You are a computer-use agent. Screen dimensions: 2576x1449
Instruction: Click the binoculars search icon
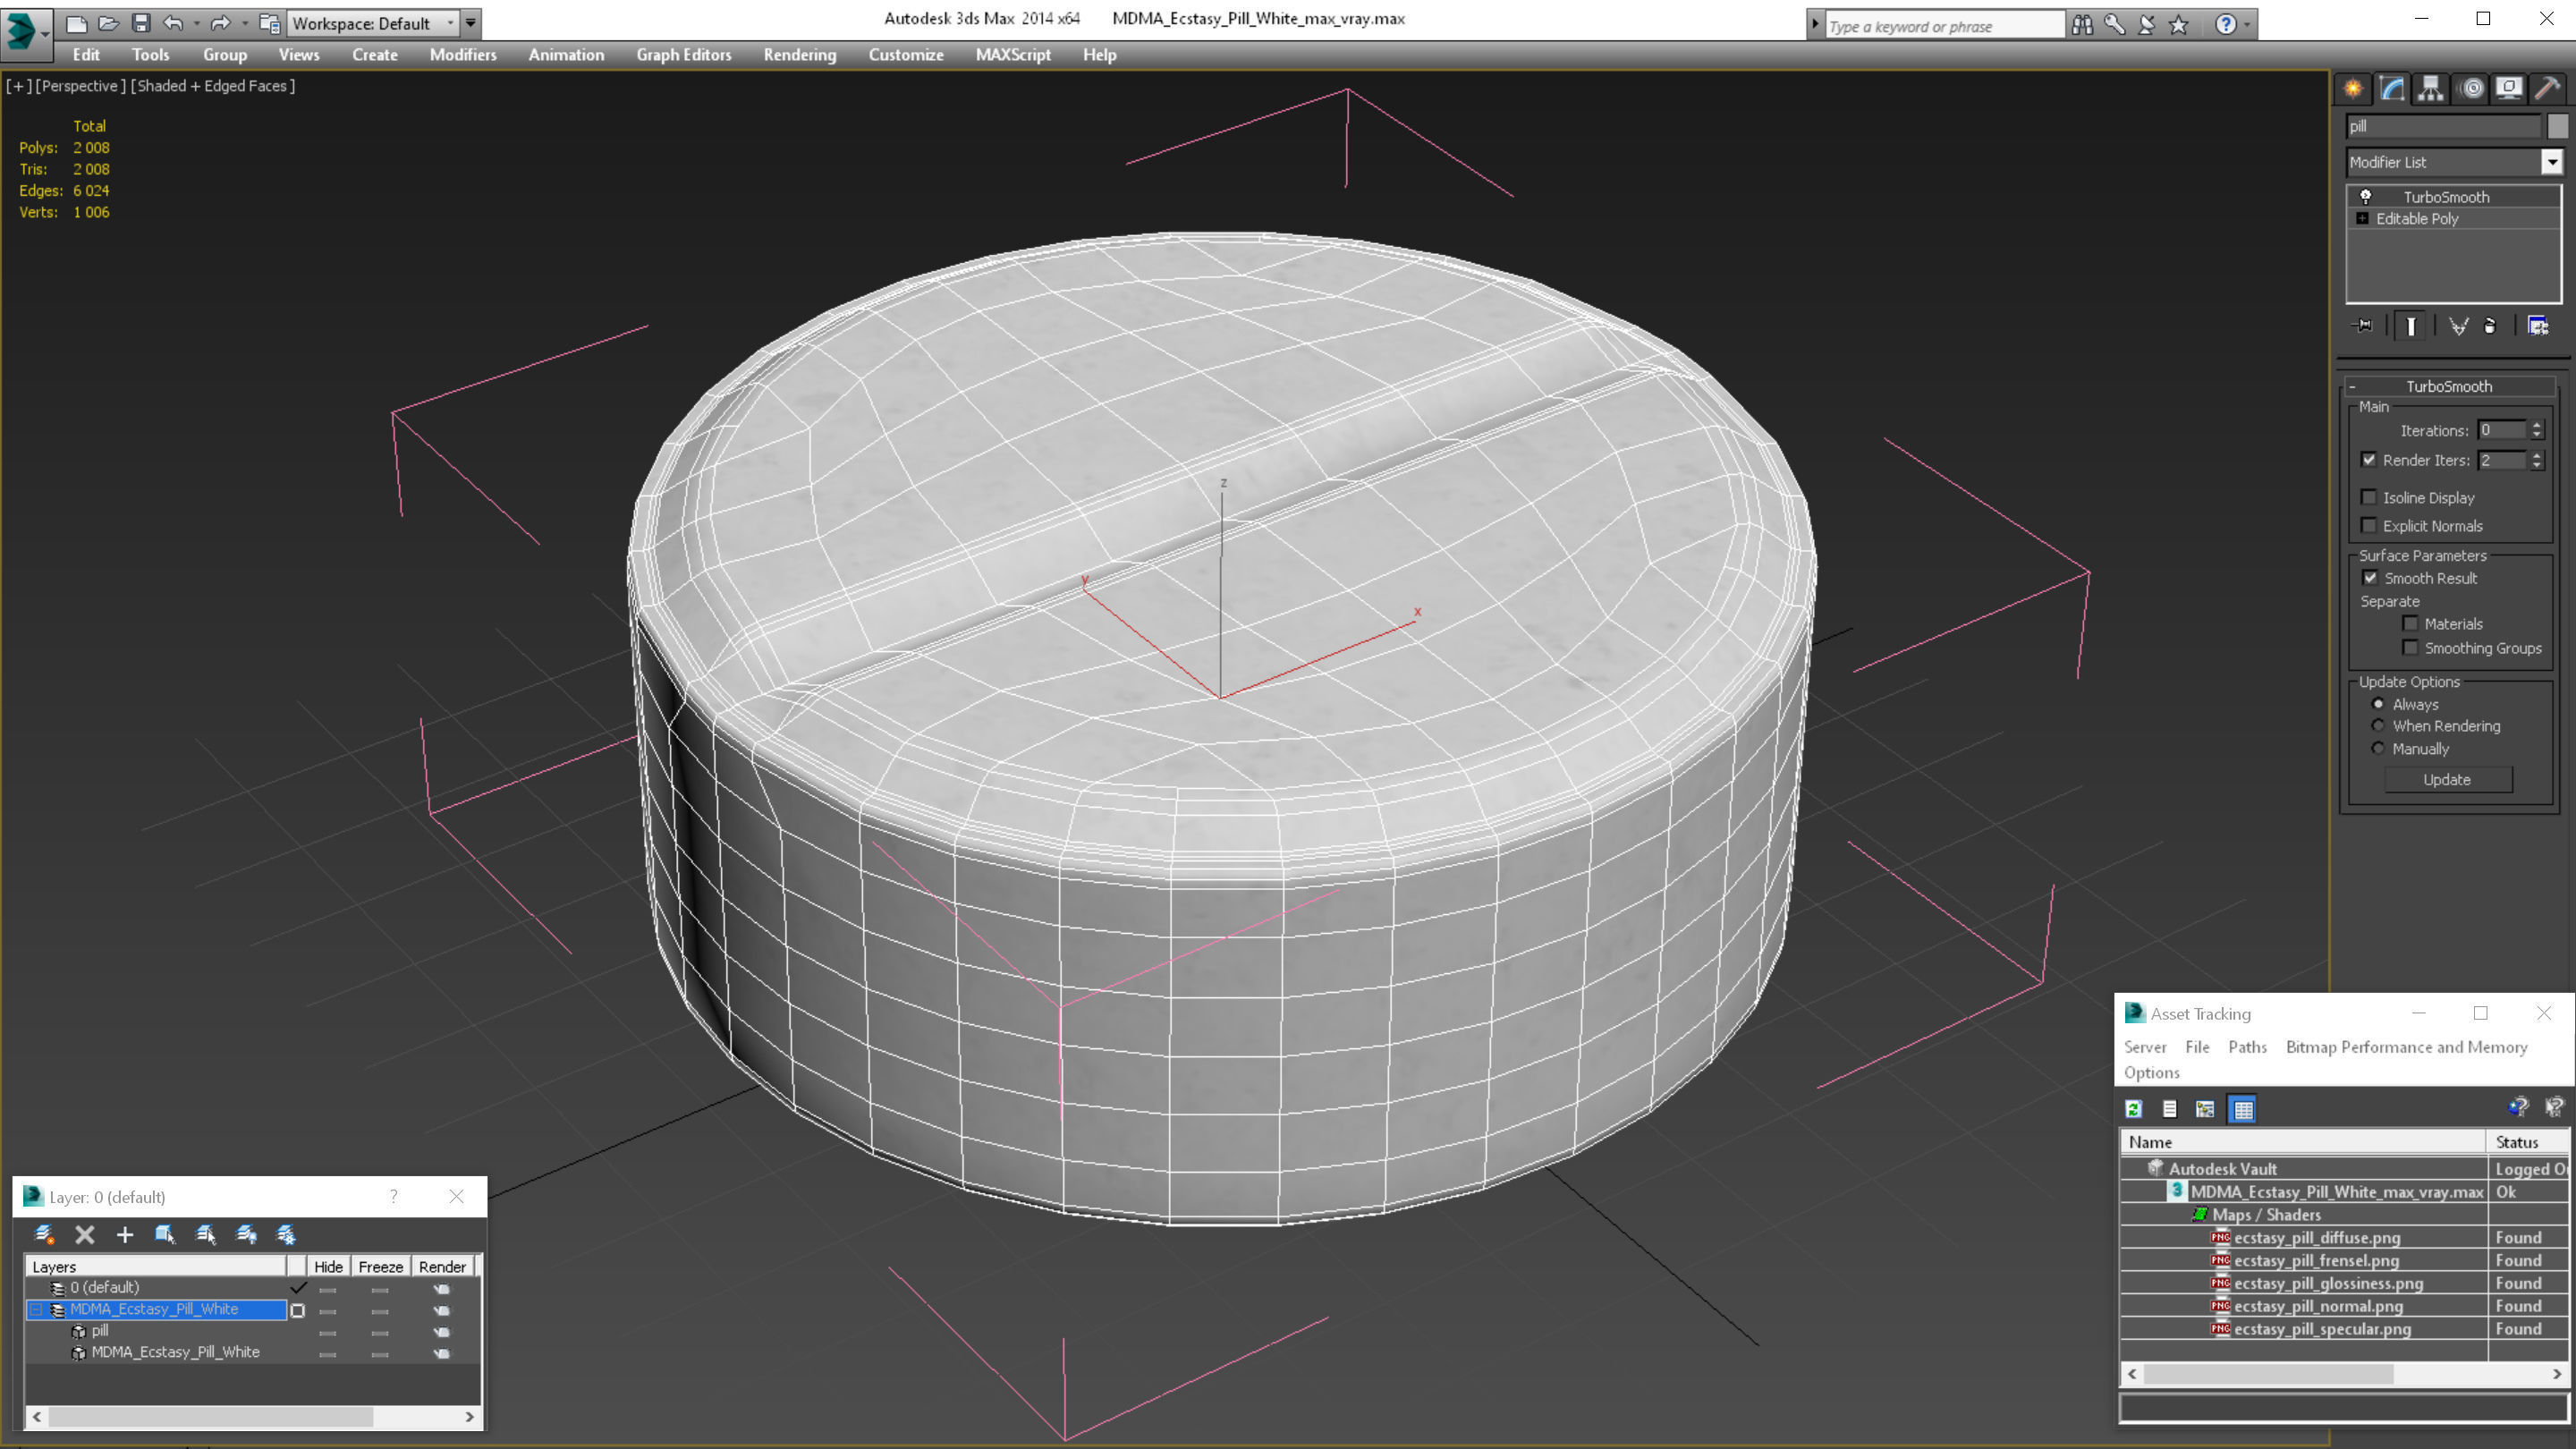click(2082, 24)
